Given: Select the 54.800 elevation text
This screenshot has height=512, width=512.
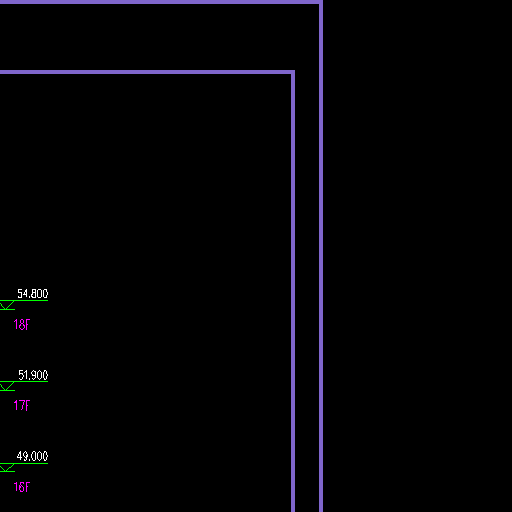Looking at the screenshot, I should pos(33,294).
